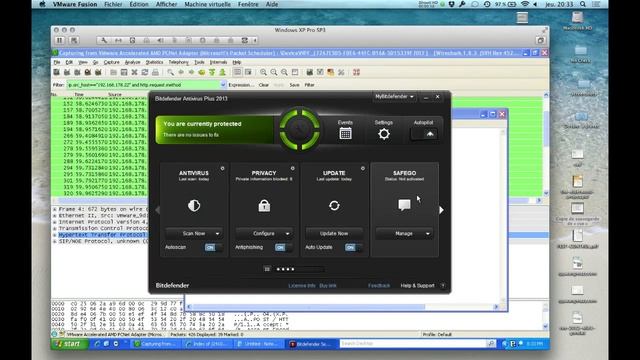Click Wireshark go to last packet icon
The image size is (640, 360).
(x=222, y=72)
